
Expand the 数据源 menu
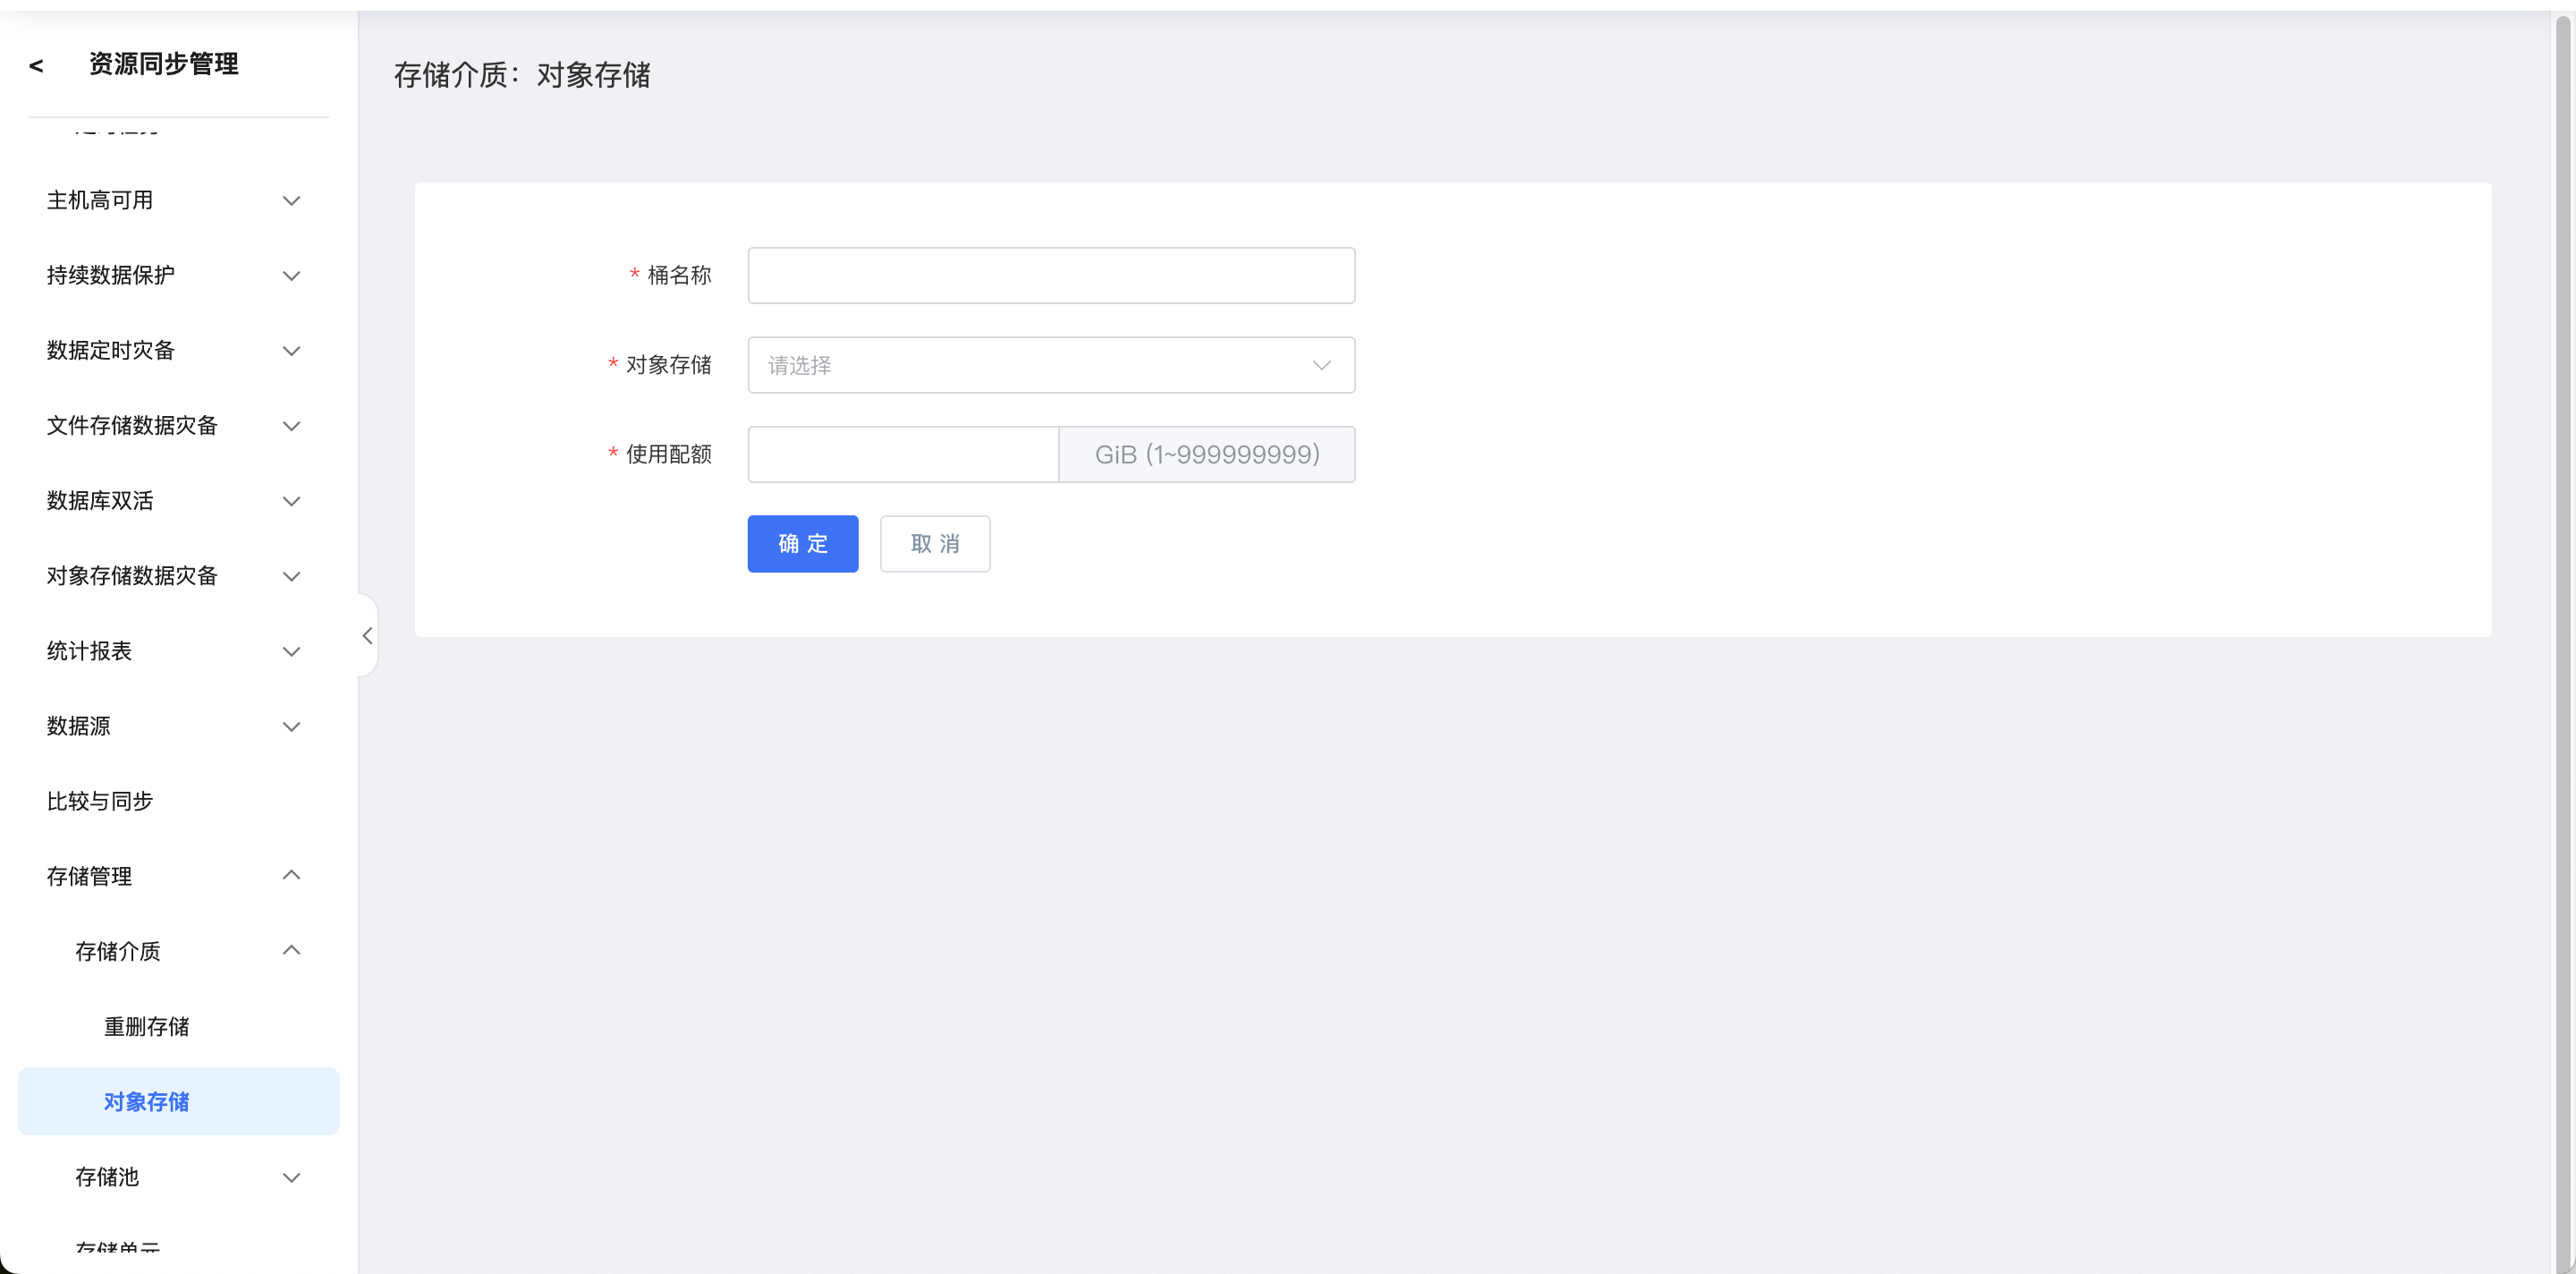172,725
